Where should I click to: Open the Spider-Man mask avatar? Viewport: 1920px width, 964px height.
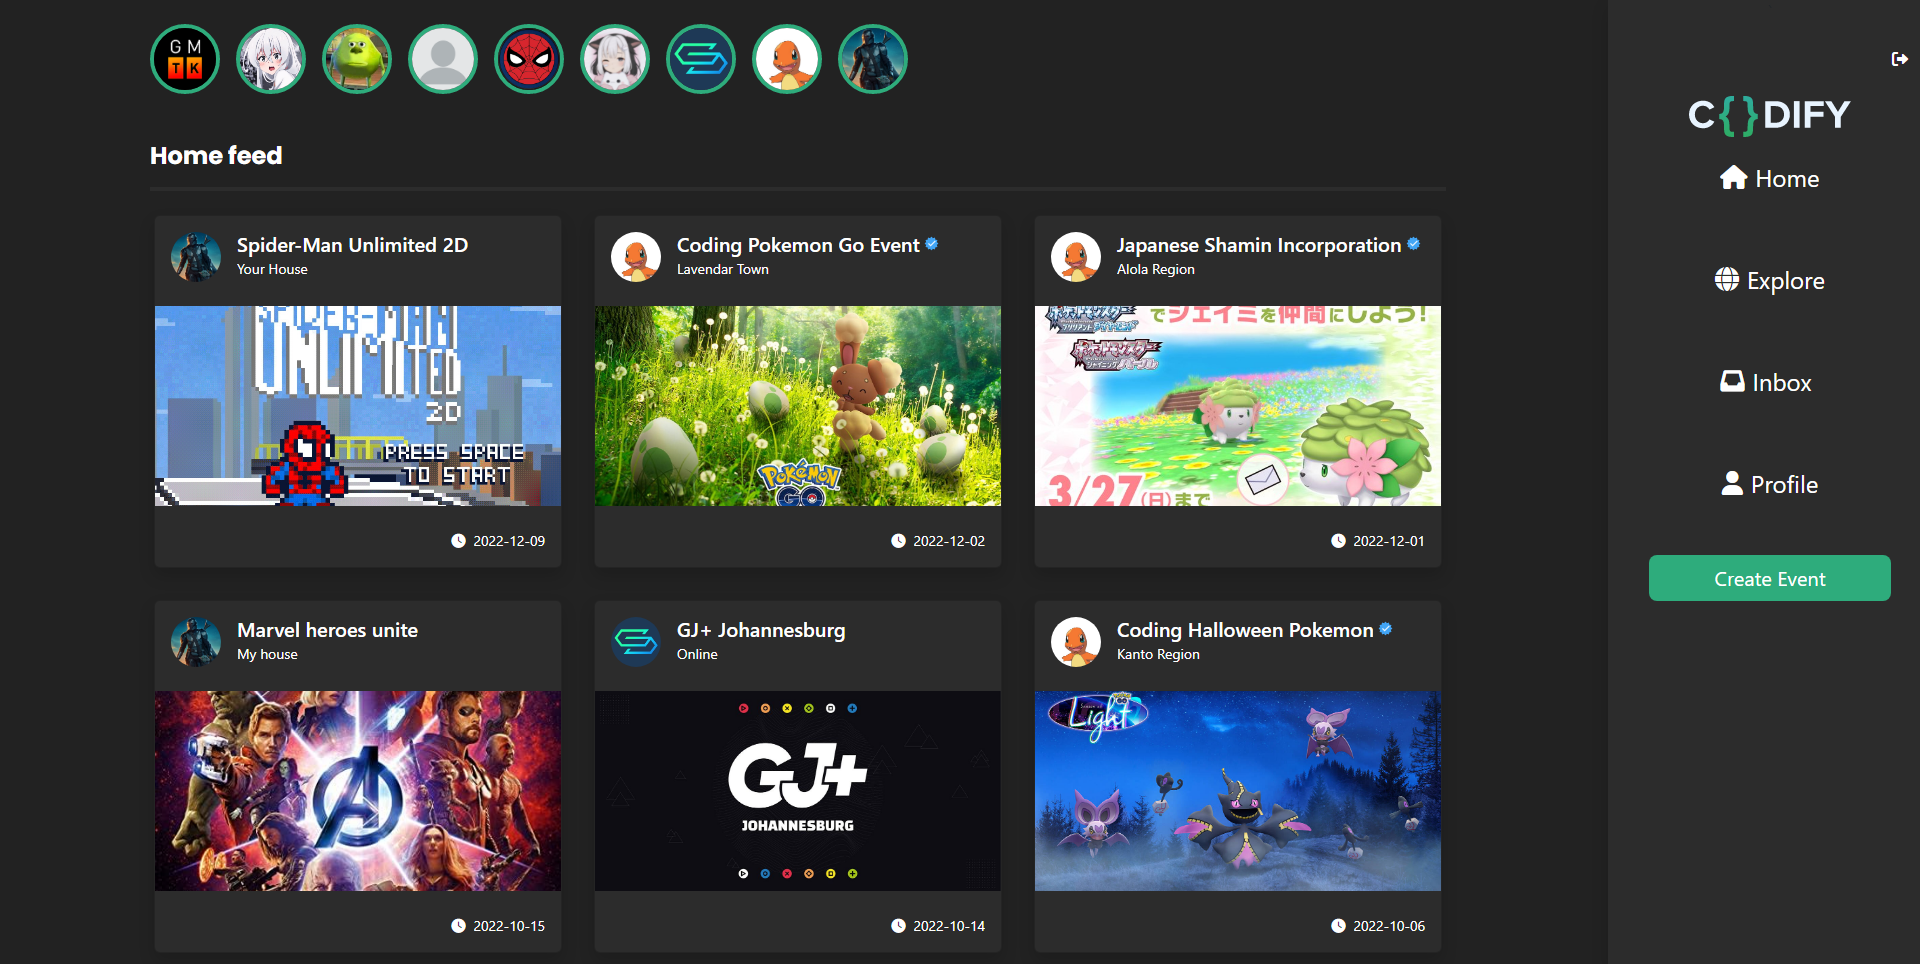[x=529, y=59]
